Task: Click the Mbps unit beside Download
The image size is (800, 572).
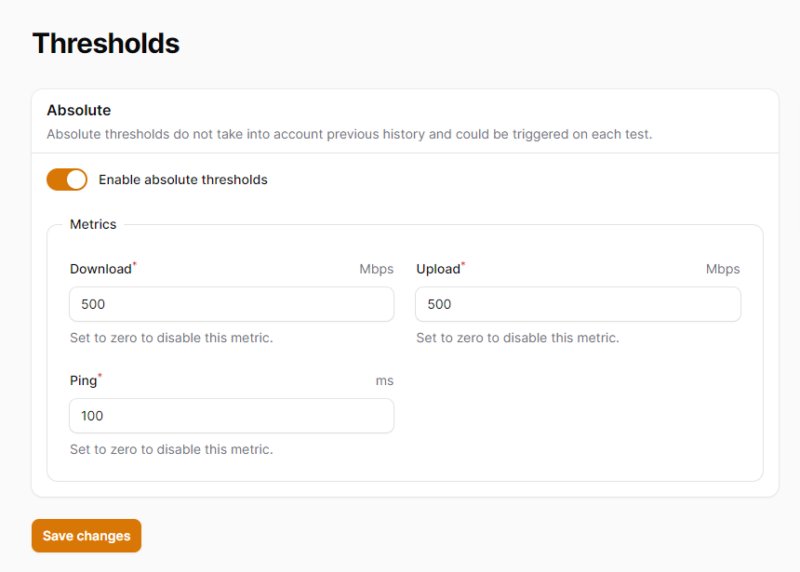Action: (x=376, y=269)
